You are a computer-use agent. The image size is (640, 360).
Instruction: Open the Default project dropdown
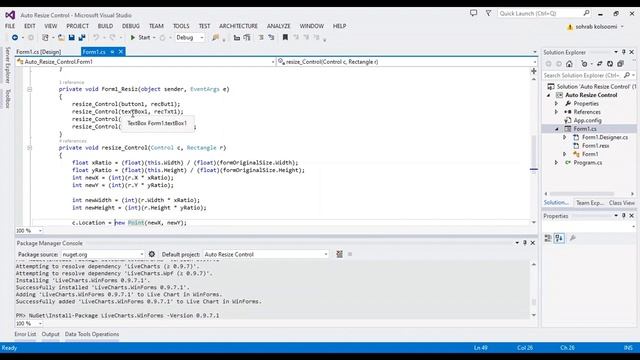(x=266, y=254)
